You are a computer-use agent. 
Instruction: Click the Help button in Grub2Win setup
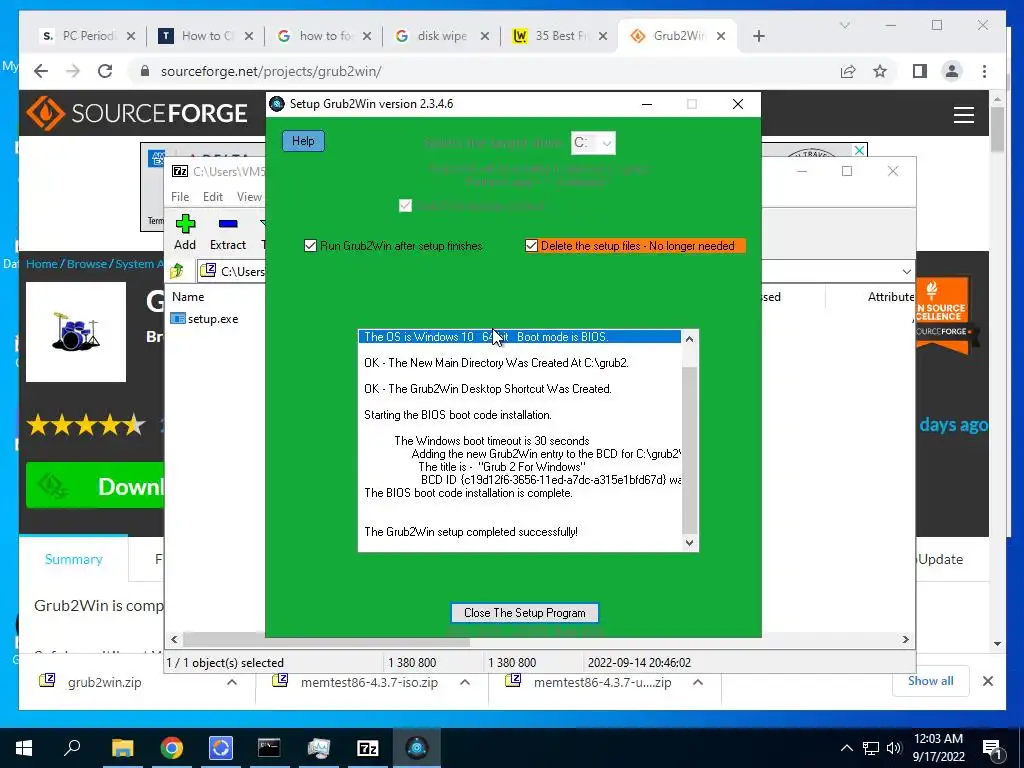303,141
